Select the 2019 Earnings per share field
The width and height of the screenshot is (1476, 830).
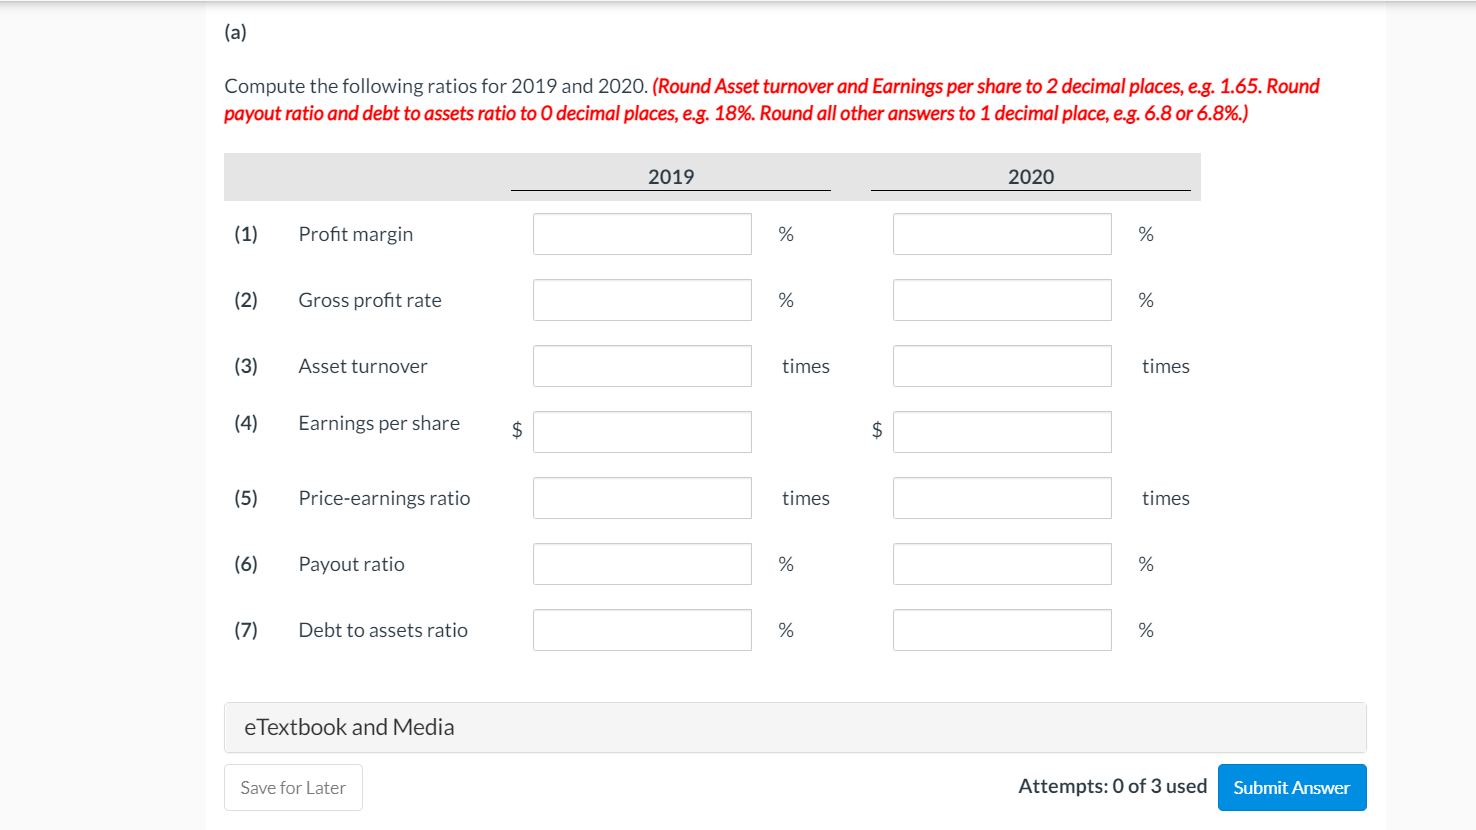[641, 431]
